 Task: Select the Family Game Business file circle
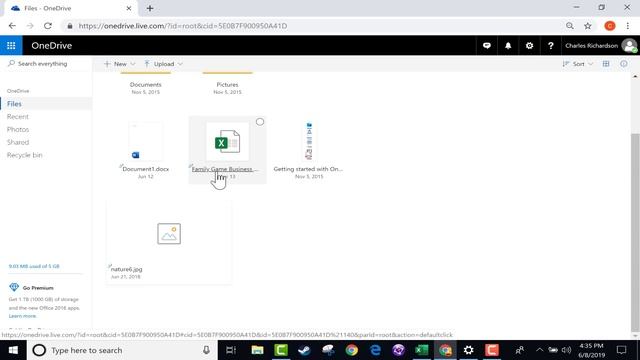click(260, 122)
